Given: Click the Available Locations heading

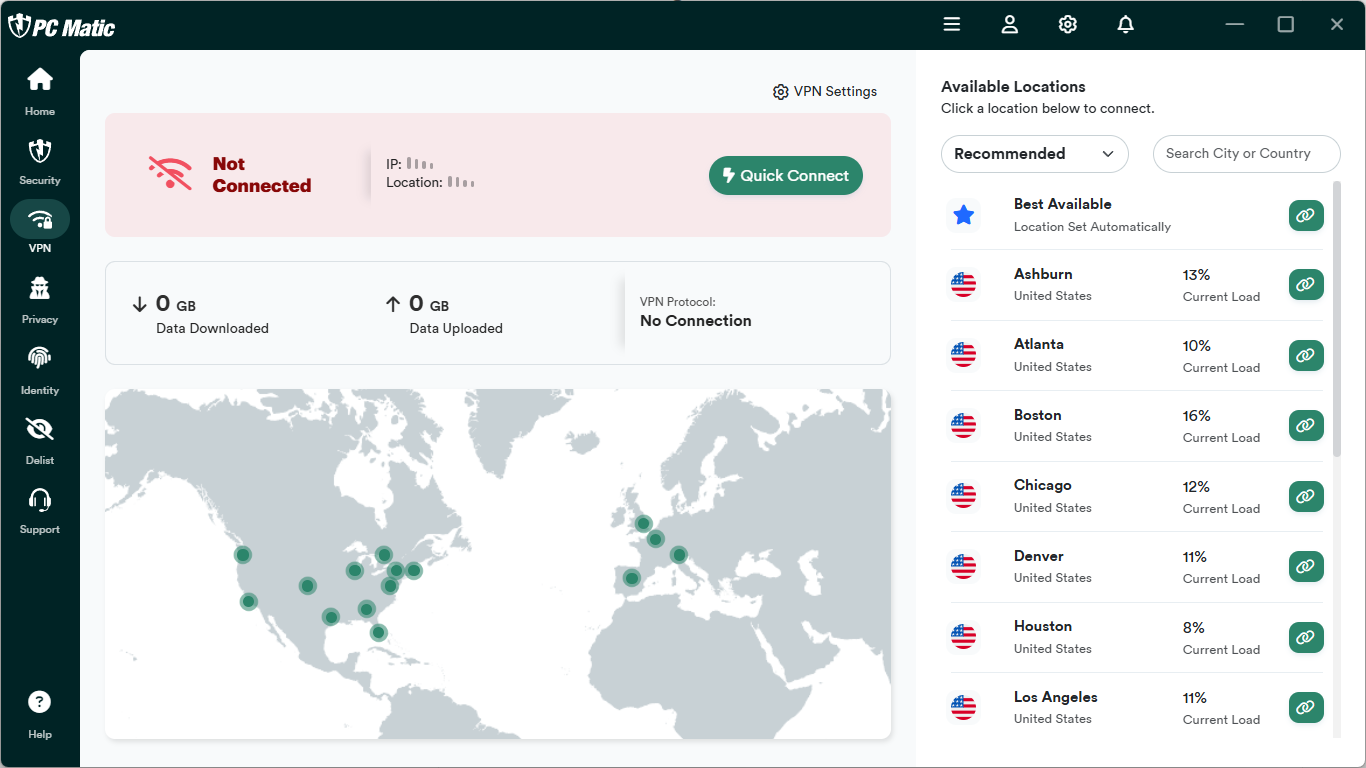Looking at the screenshot, I should [x=1013, y=87].
